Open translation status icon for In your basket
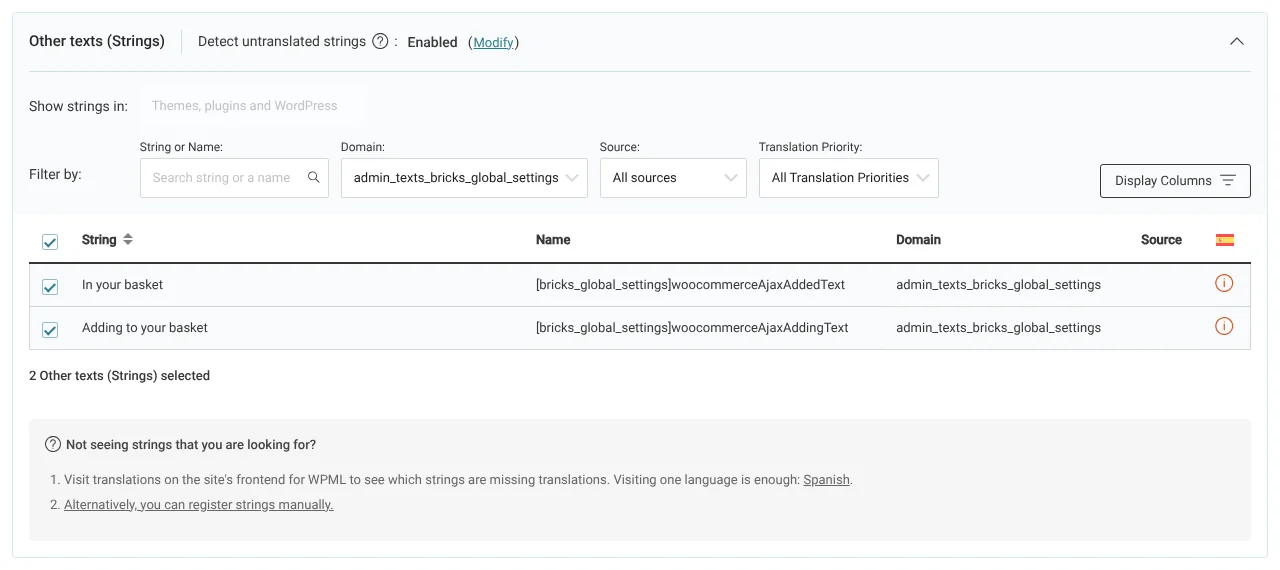This screenshot has width=1280, height=570. (1224, 284)
